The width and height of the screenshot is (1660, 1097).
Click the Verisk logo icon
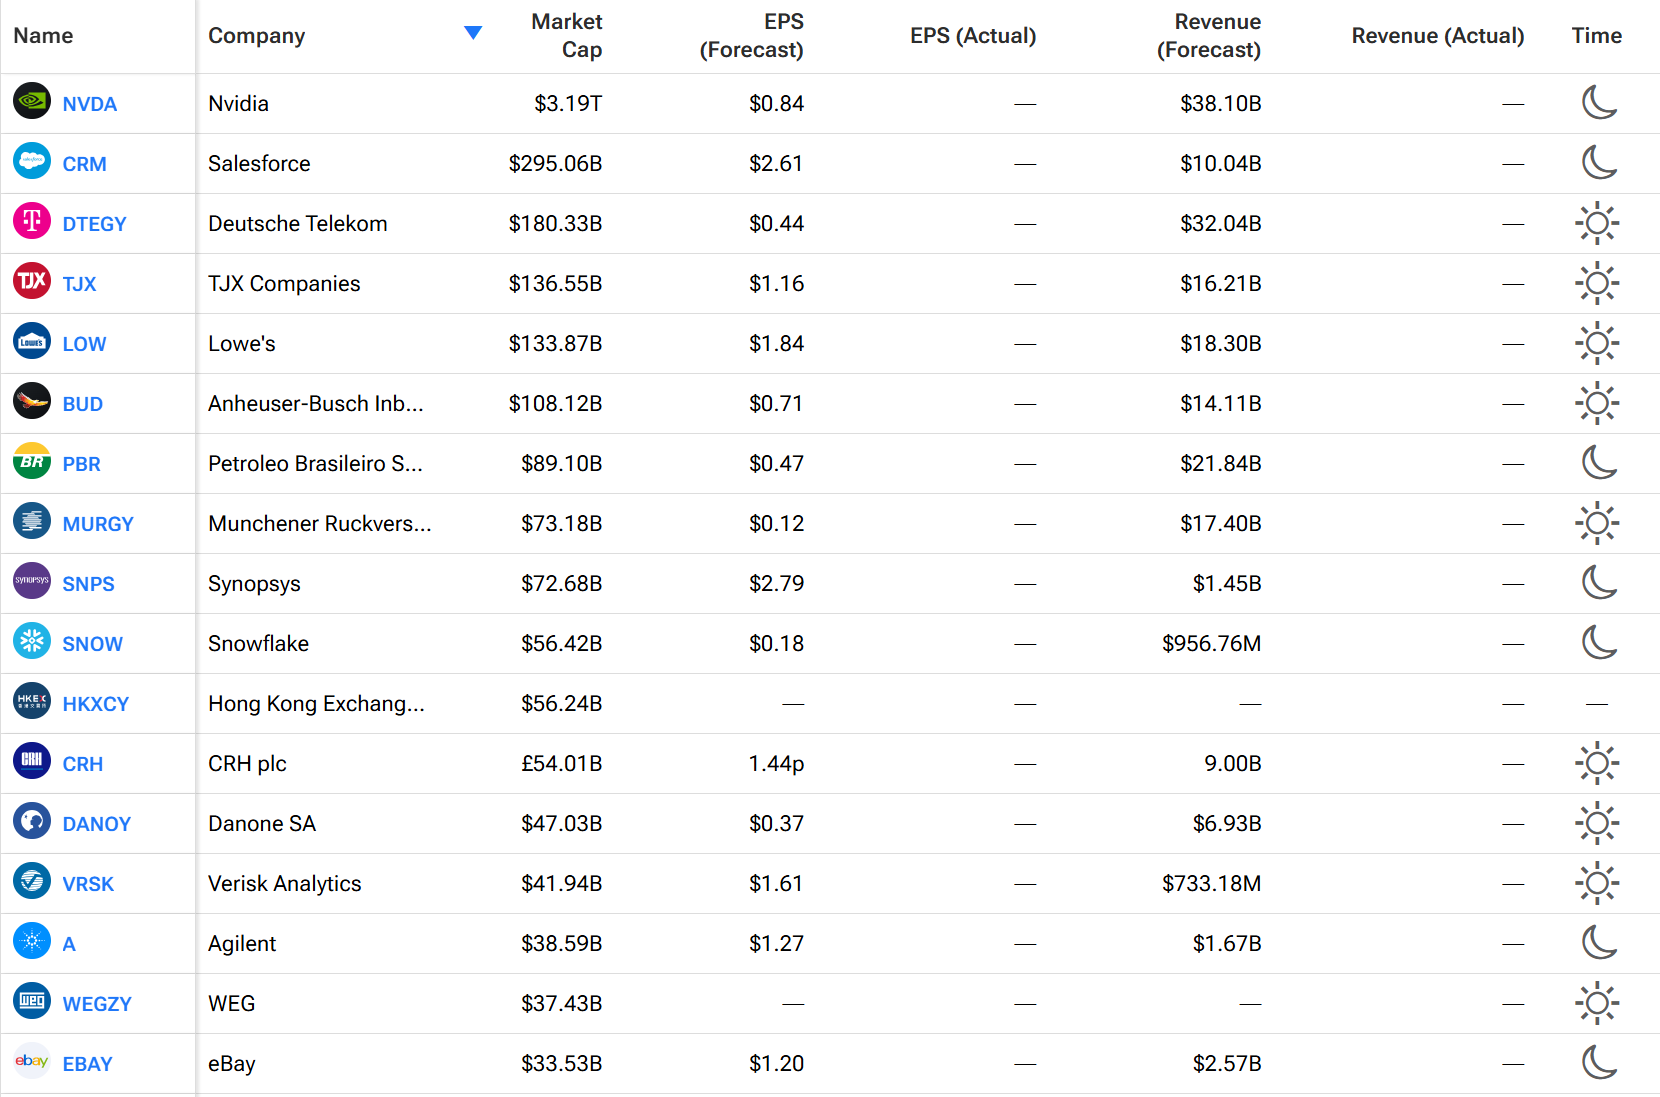32,881
